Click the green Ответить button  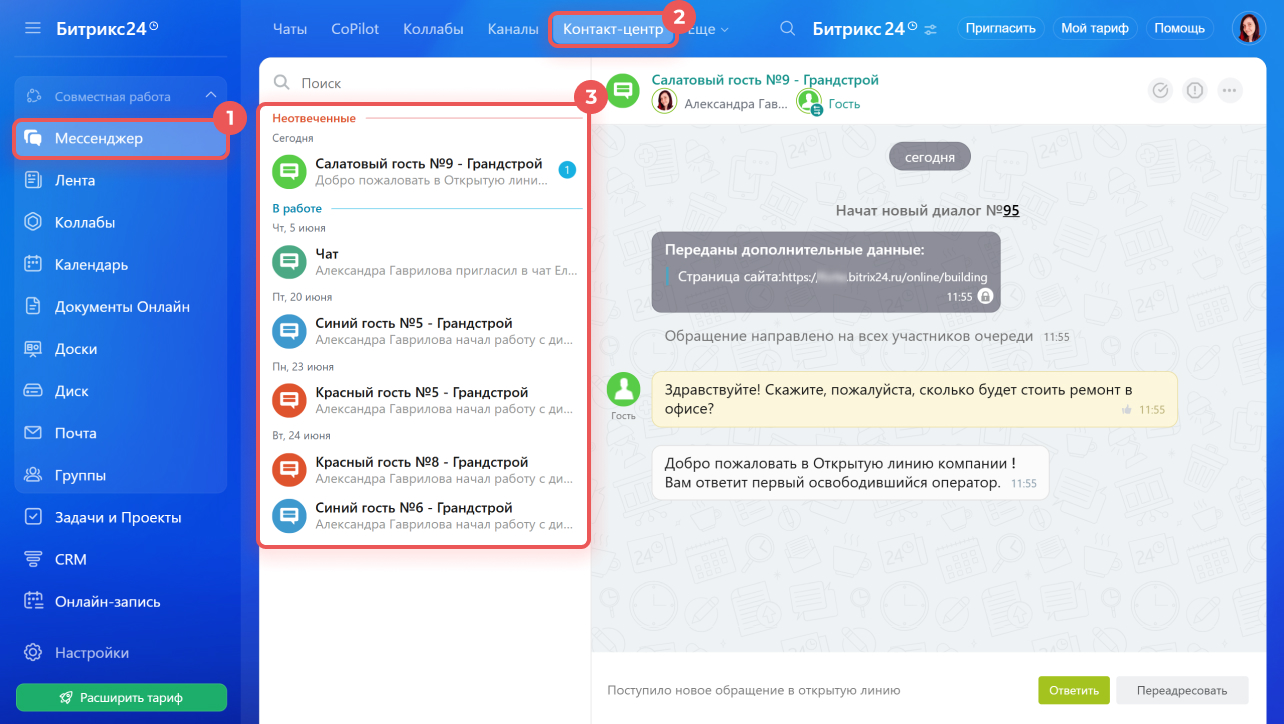tap(1074, 690)
